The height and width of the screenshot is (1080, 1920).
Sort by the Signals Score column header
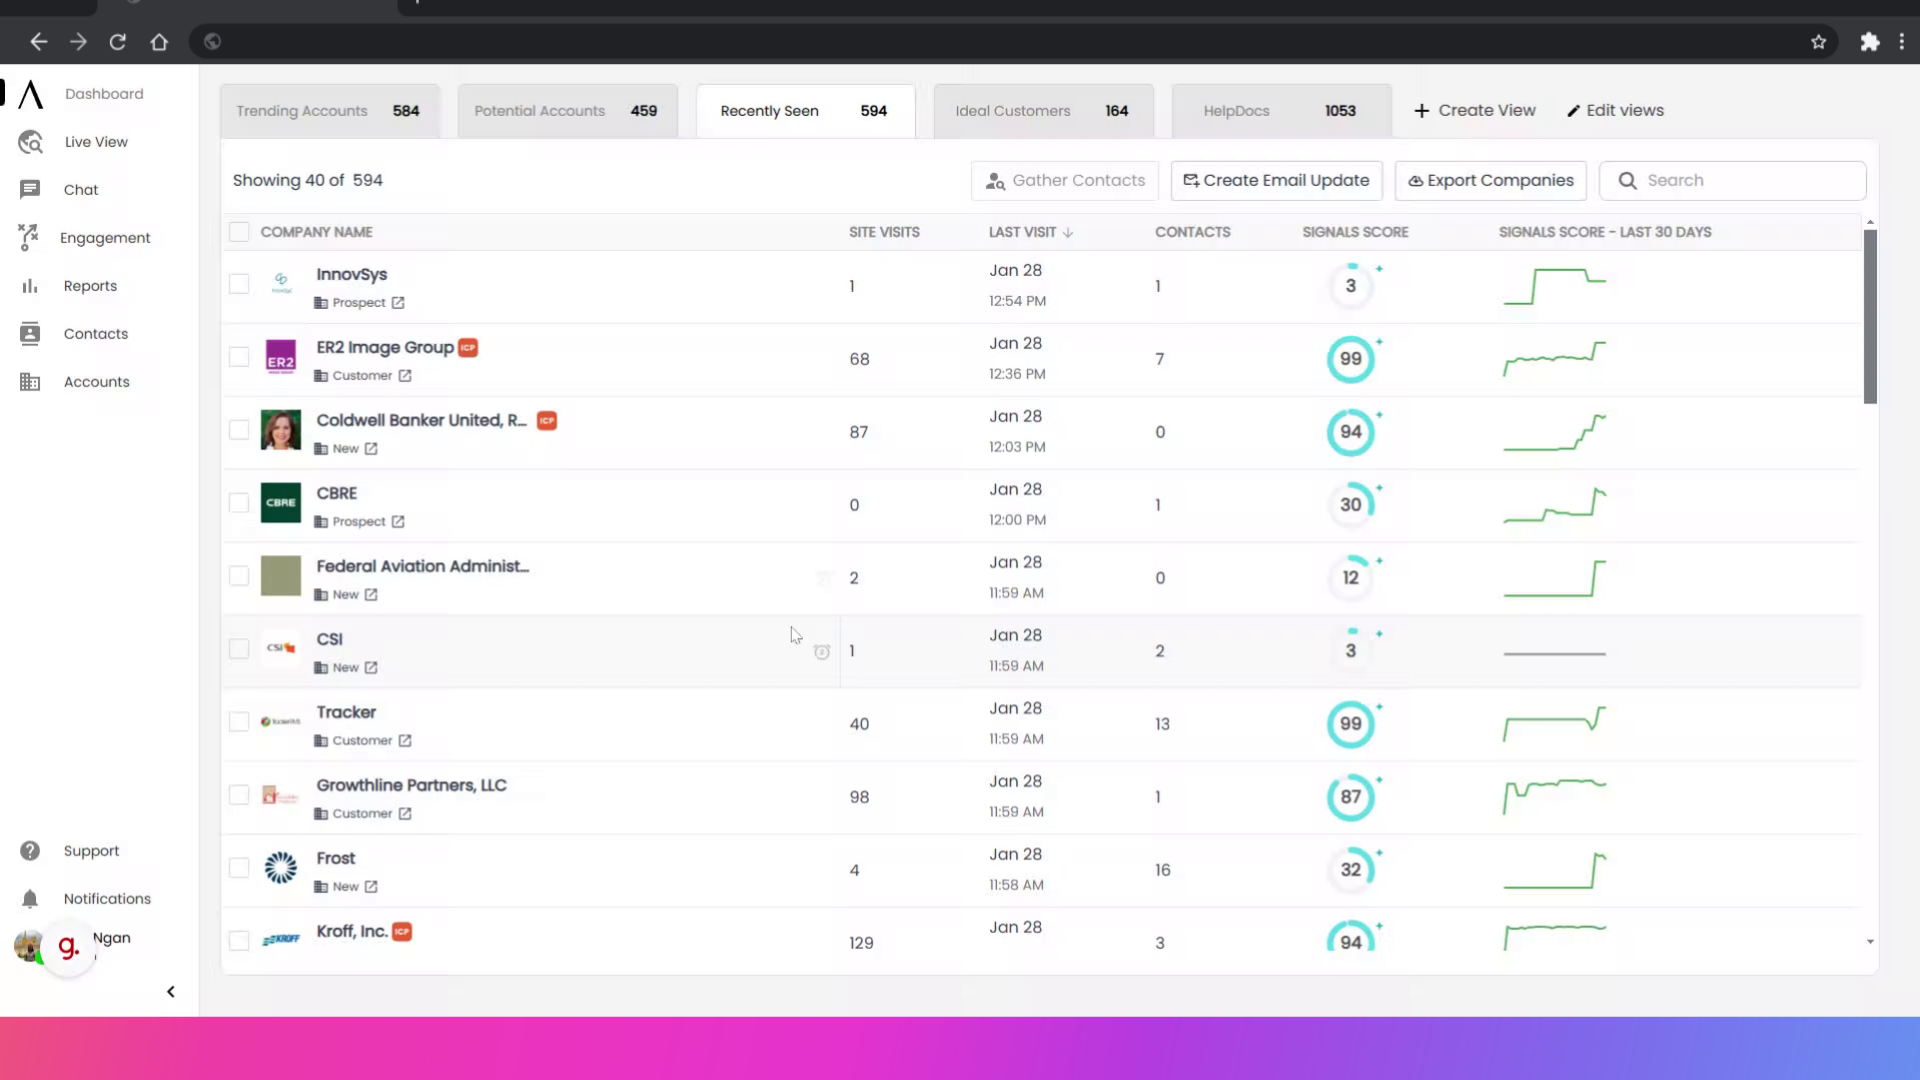tap(1355, 232)
